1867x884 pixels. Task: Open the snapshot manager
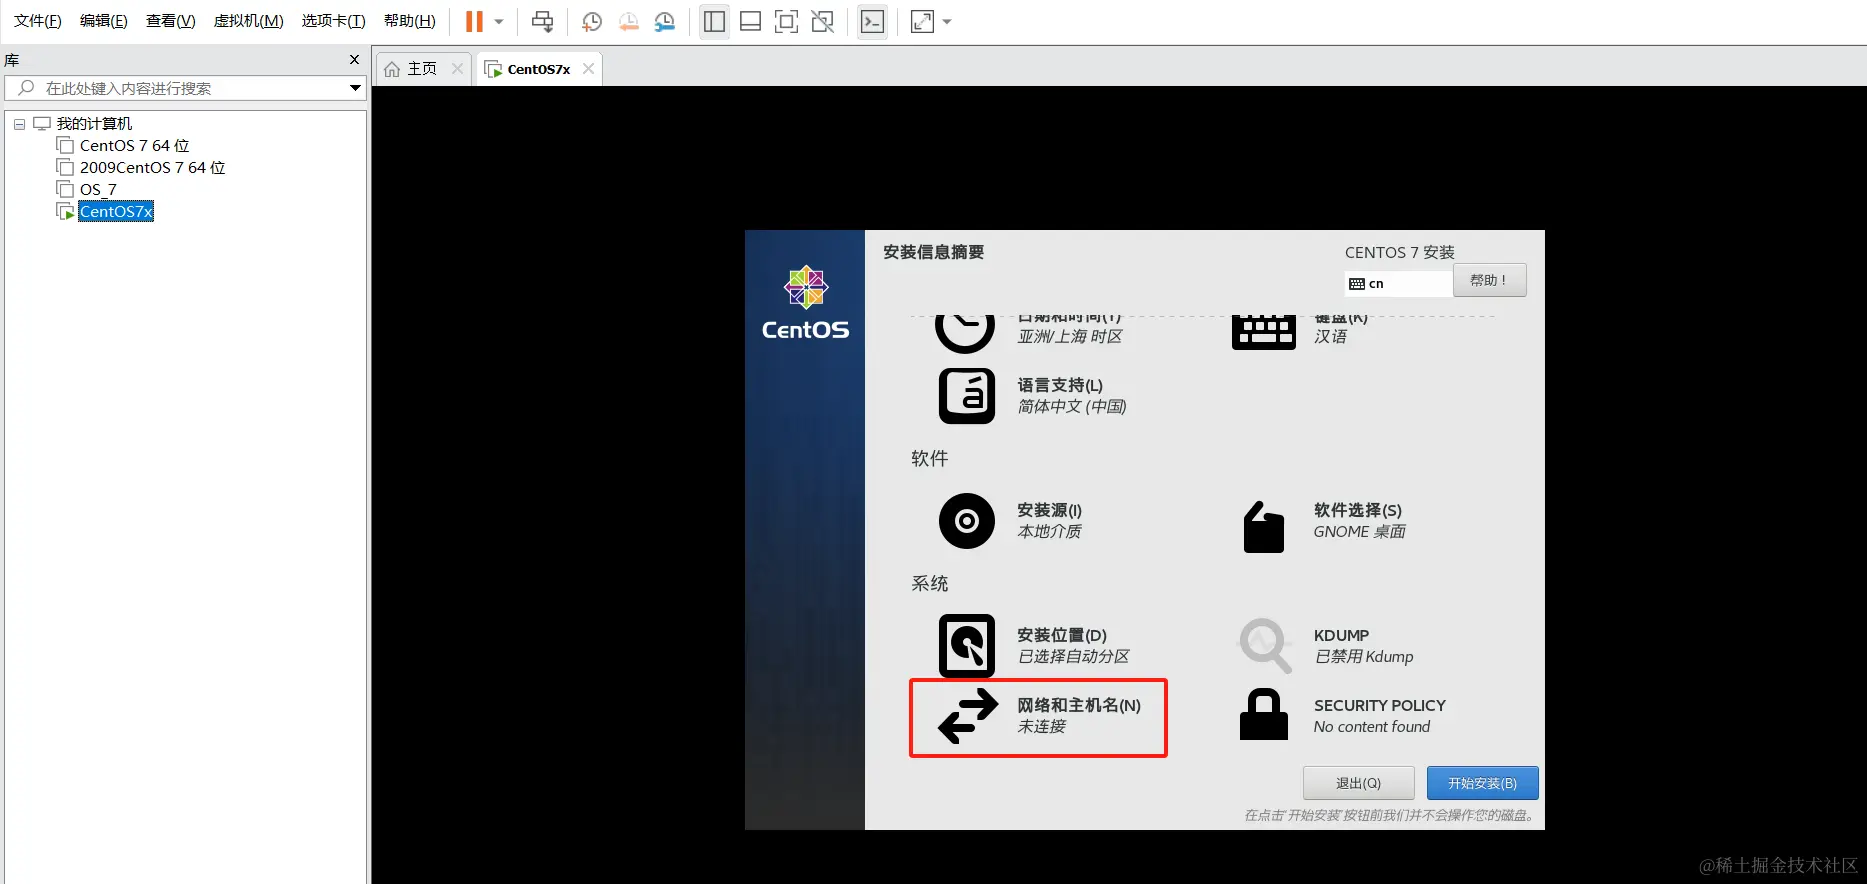(664, 21)
